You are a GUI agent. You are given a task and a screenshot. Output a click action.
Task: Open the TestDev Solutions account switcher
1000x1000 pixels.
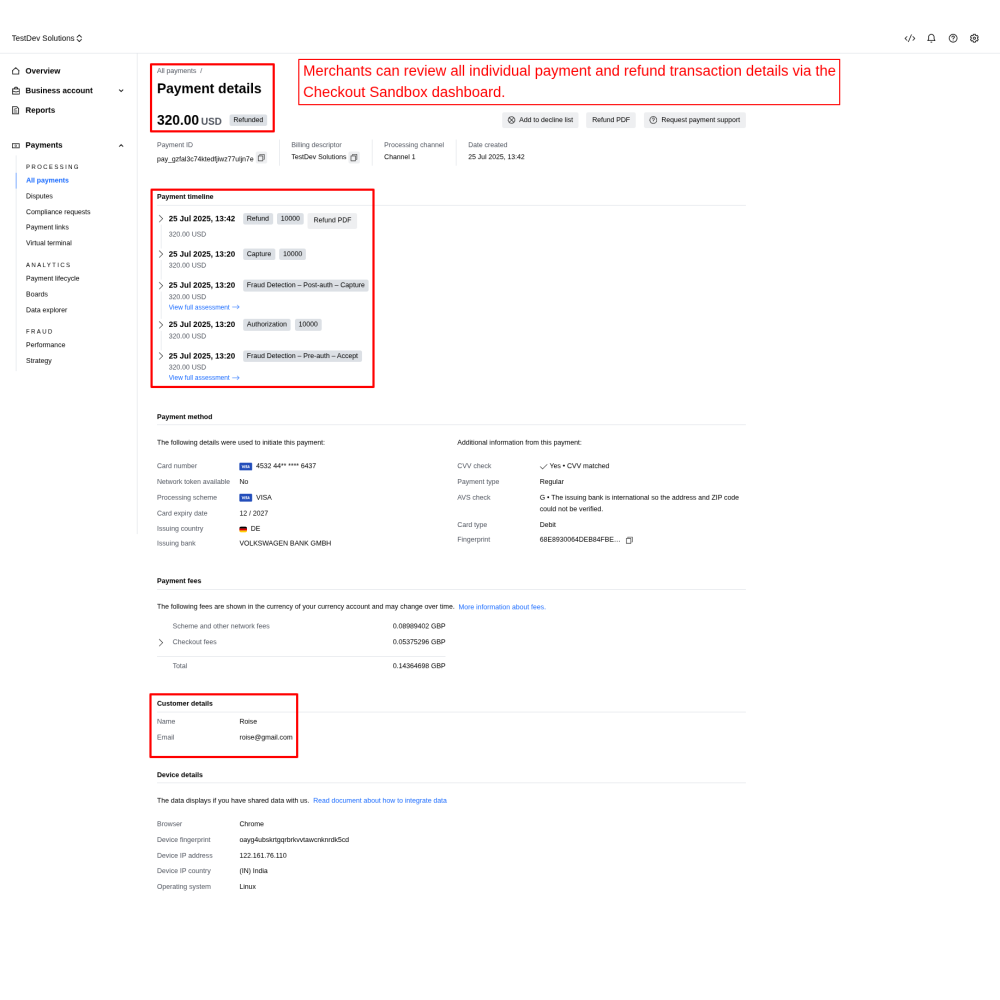pos(47,38)
